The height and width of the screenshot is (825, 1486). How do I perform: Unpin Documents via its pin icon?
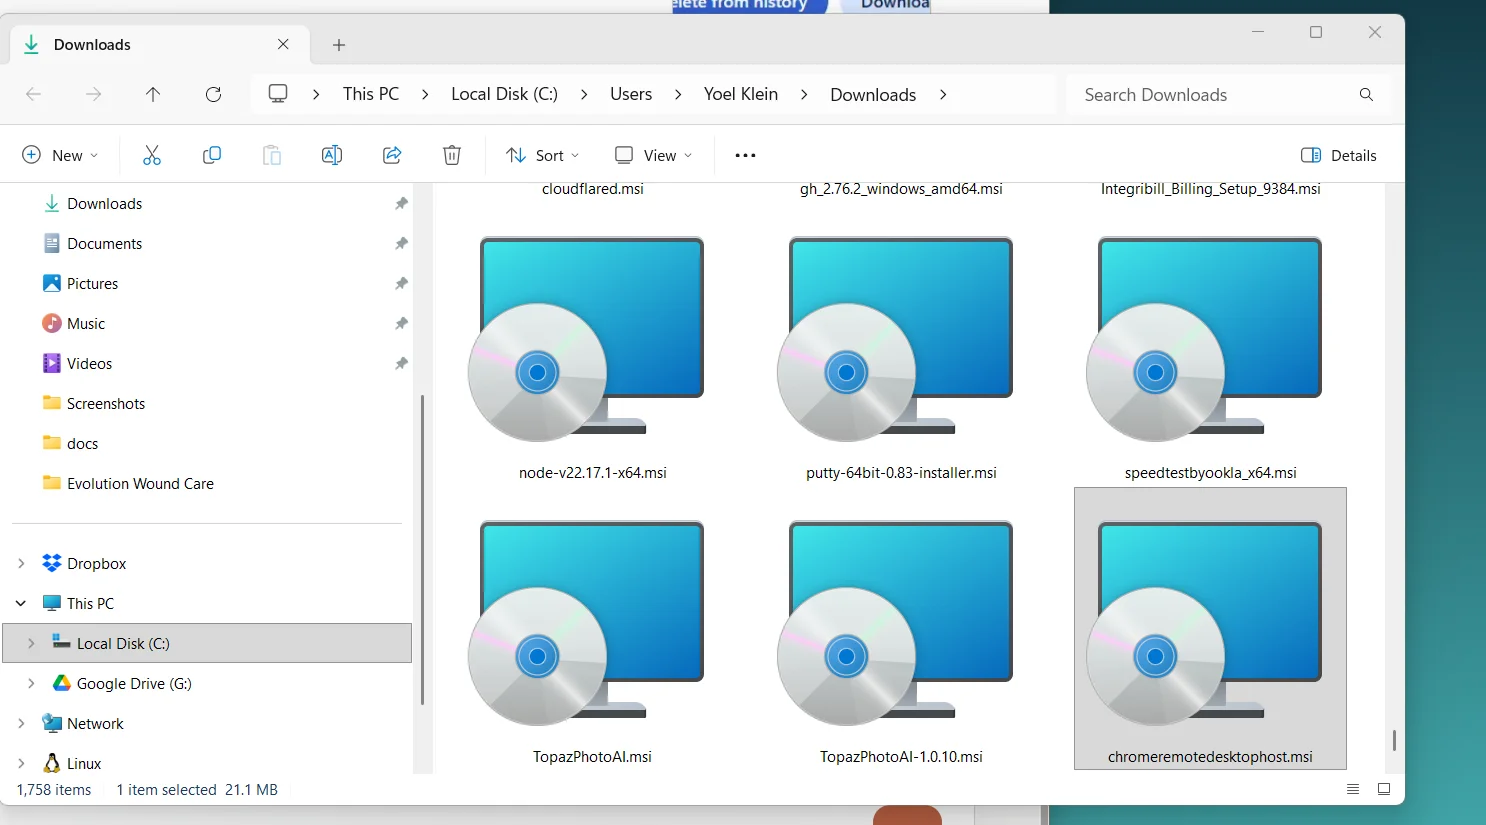click(401, 243)
